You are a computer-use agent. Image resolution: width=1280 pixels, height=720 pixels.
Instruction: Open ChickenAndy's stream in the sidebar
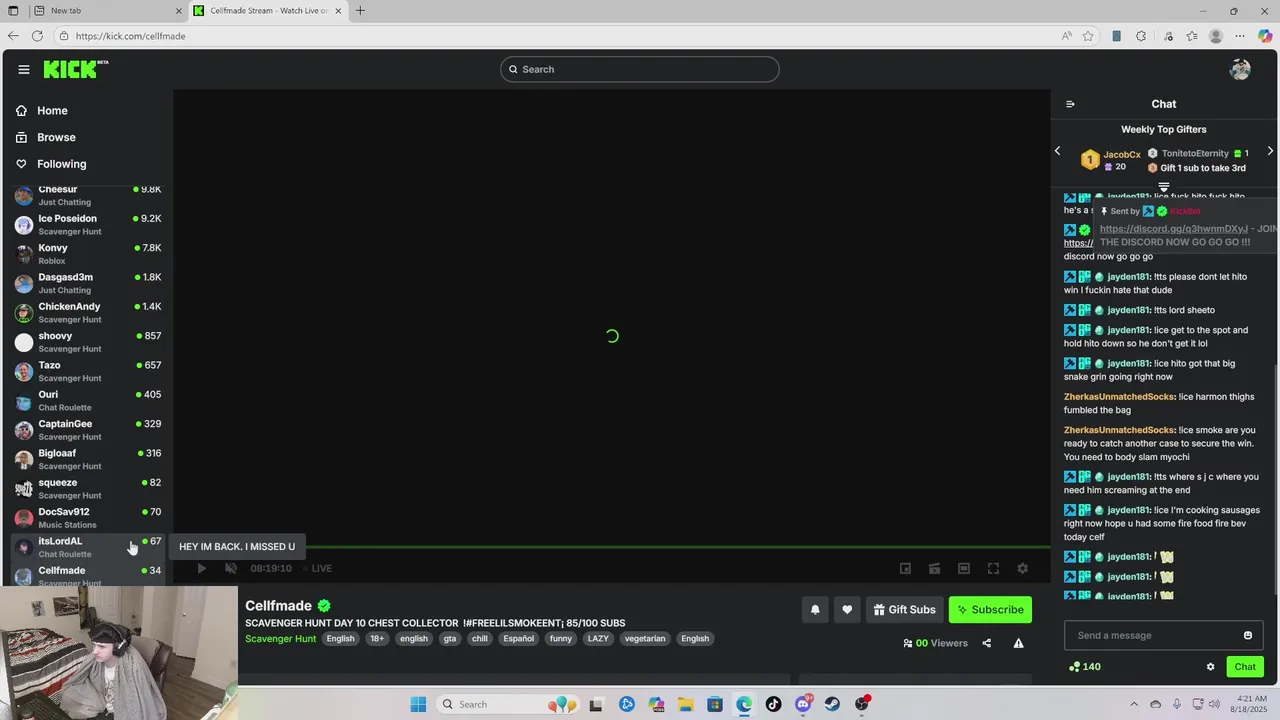(88, 313)
